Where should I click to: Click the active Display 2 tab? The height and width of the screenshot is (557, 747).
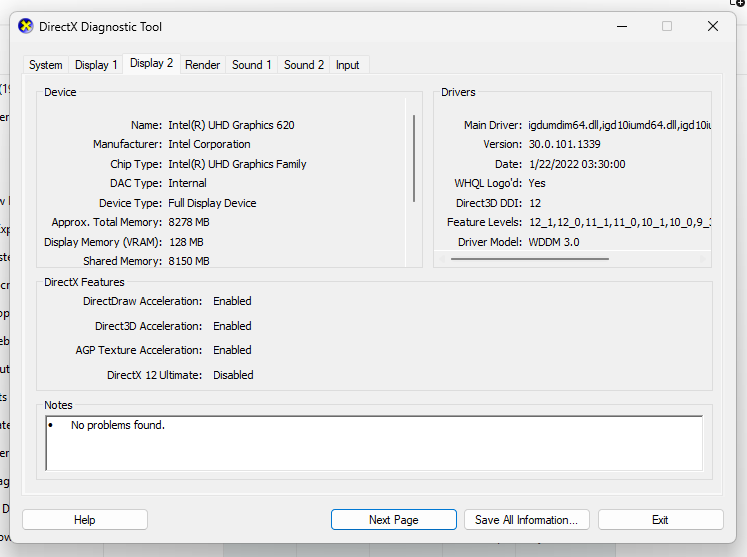tap(151, 63)
